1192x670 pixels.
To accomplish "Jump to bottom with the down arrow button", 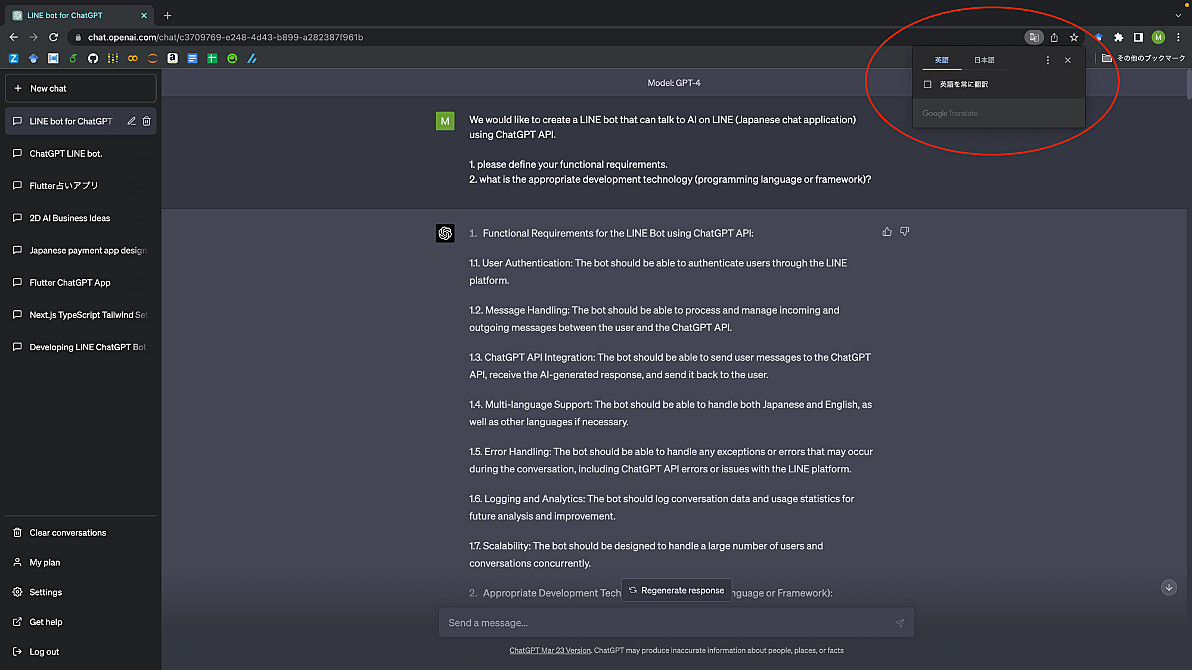I will (1168, 587).
